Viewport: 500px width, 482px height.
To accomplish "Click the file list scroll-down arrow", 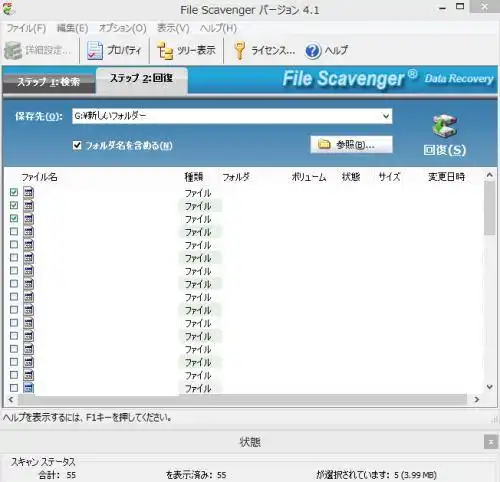I will pos(489,387).
